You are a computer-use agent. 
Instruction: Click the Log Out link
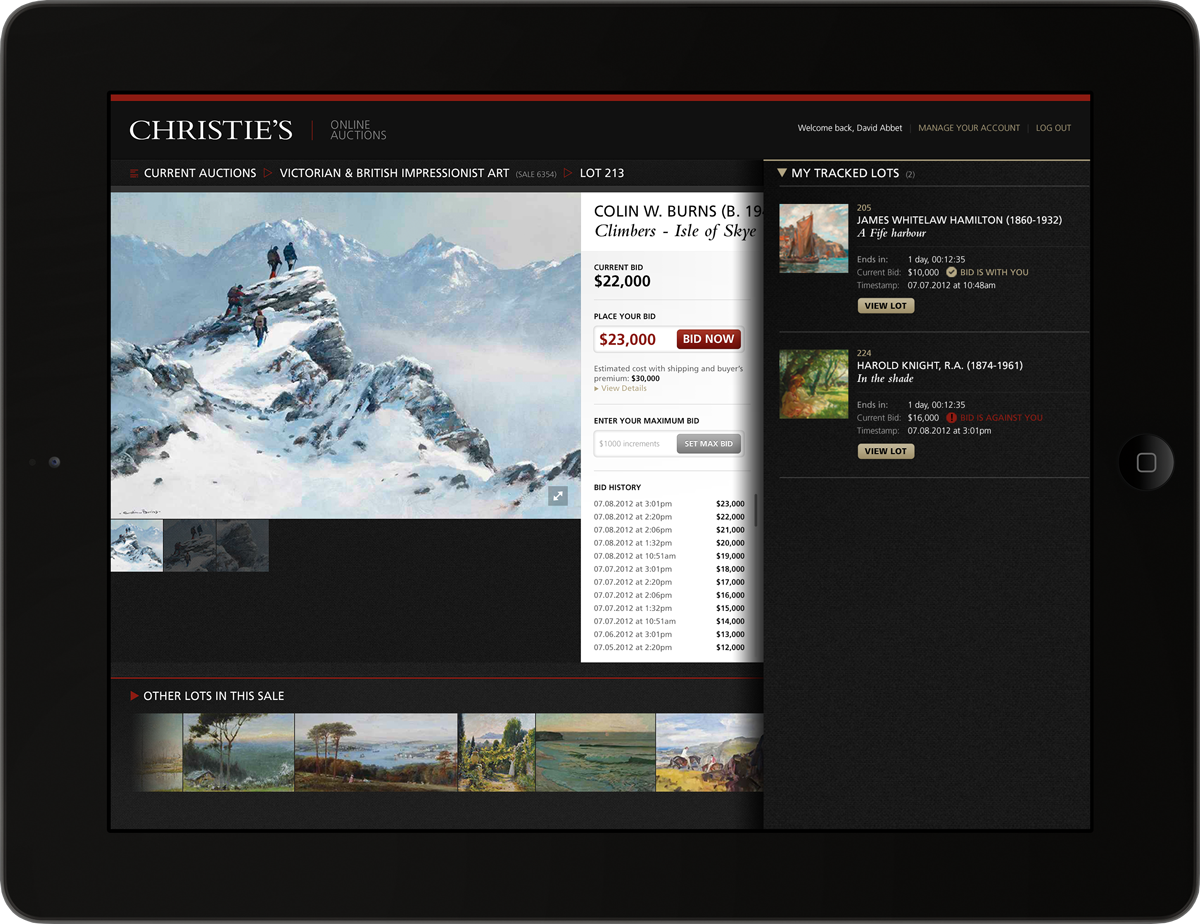1053,128
